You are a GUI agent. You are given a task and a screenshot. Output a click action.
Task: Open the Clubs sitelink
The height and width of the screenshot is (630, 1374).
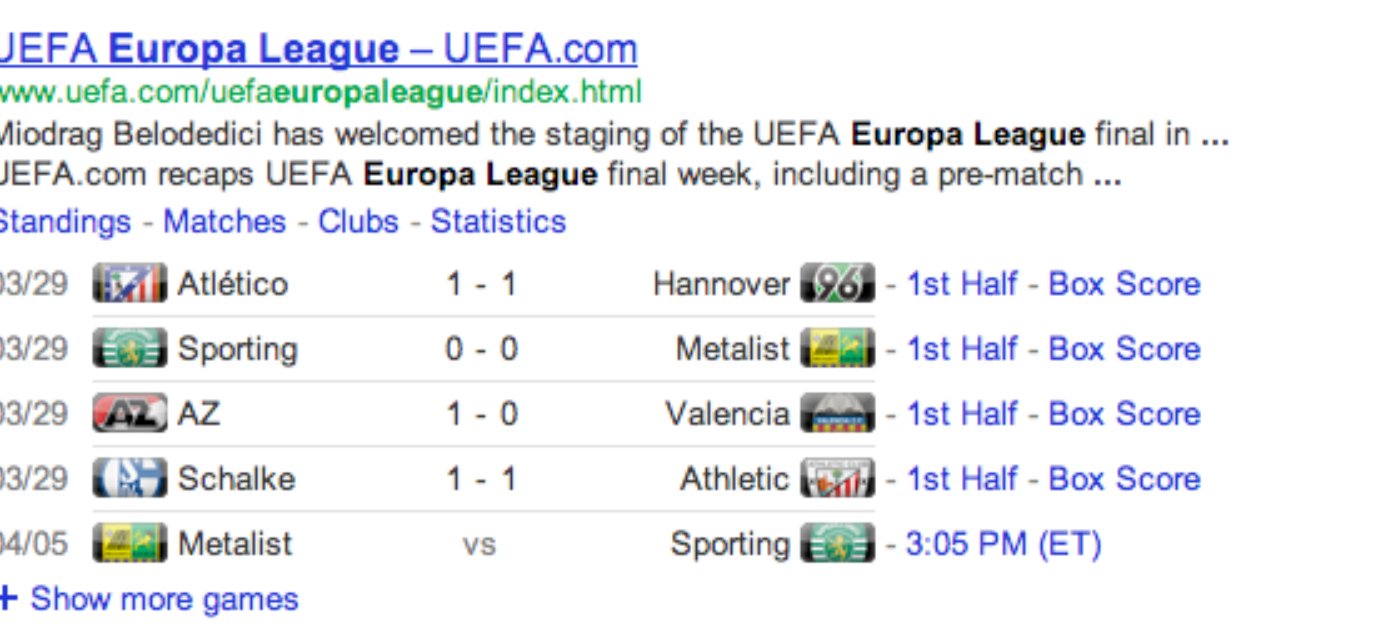(x=358, y=221)
